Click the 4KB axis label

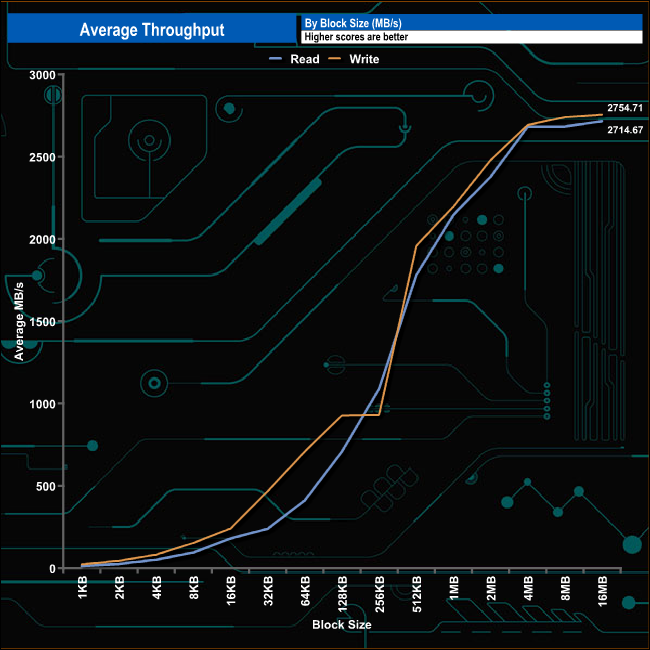click(x=157, y=587)
